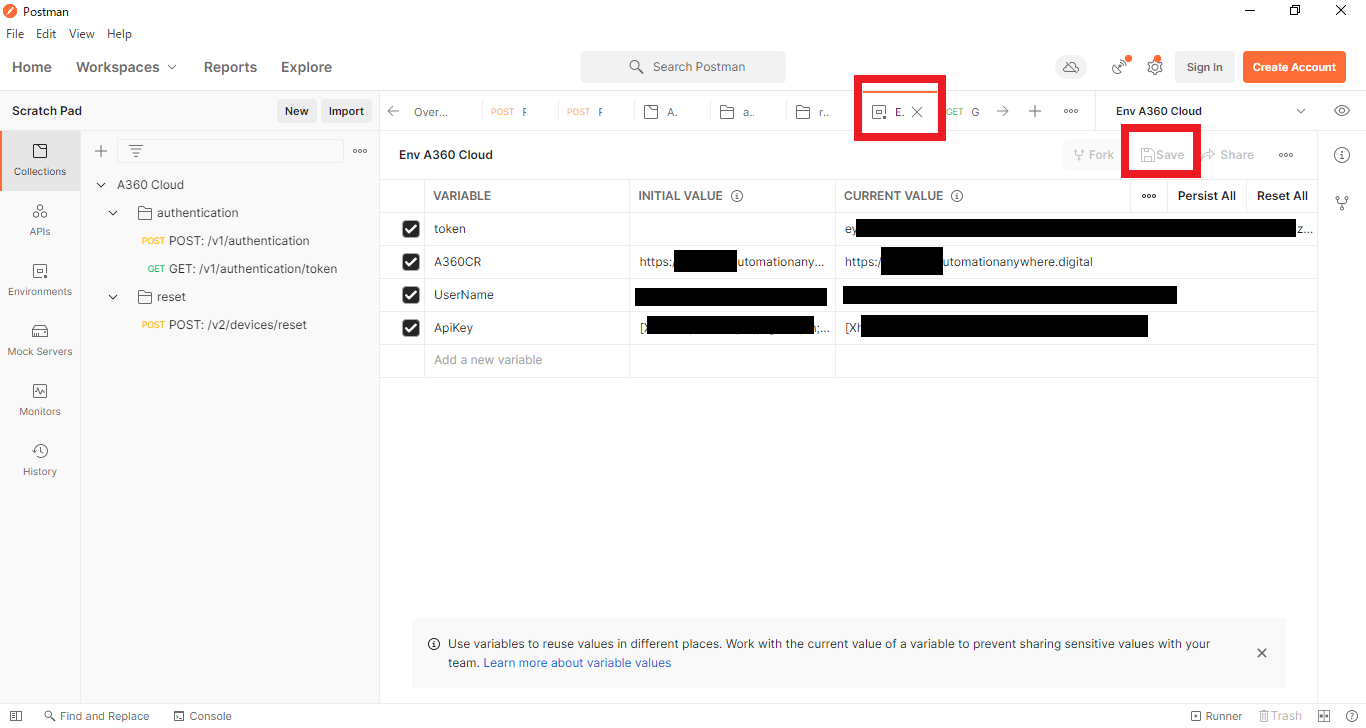1366x728 pixels.
Task: Uncheck the UserName variable checkbox
Action: pyautogui.click(x=410, y=295)
